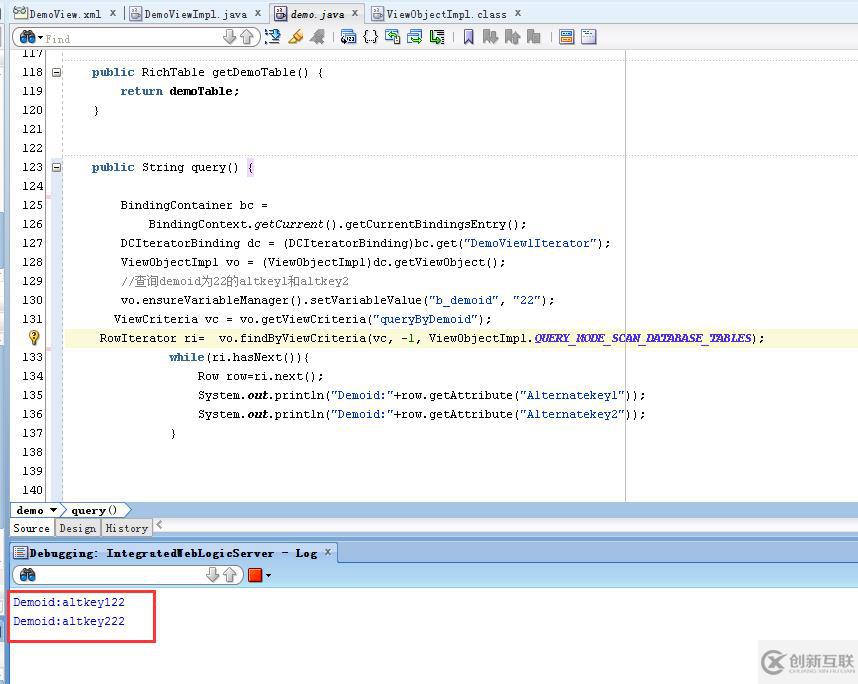Click the Chinese comment on line 129

tap(235, 281)
